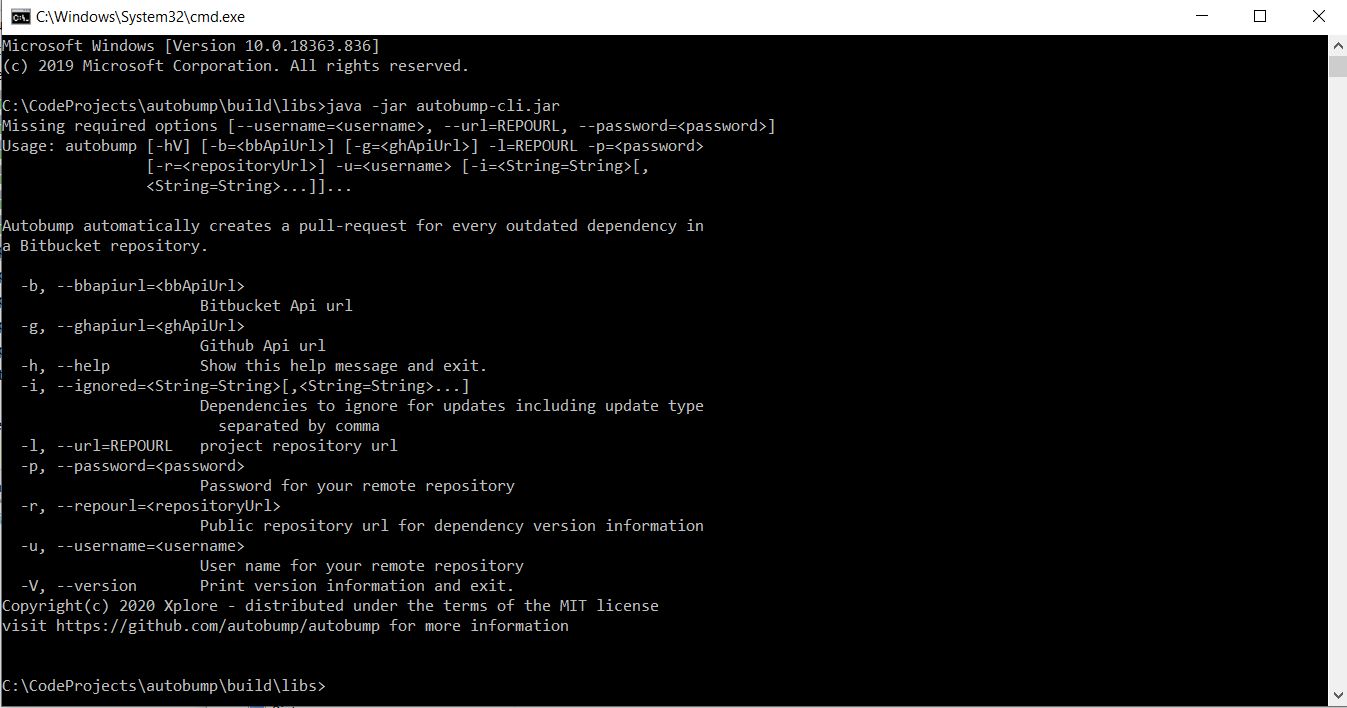Maximize the cmd.exe window
The width and height of the screenshot is (1347, 708).
tap(1260, 16)
